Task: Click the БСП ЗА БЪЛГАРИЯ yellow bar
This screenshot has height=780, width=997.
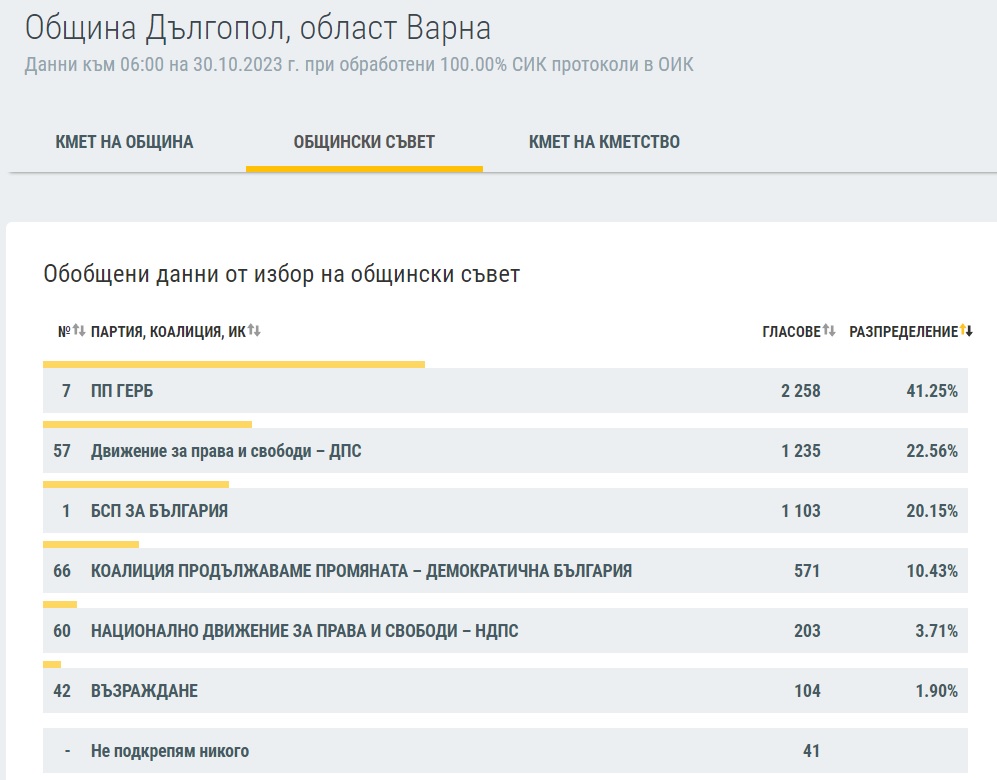Action: pyautogui.click(x=136, y=484)
